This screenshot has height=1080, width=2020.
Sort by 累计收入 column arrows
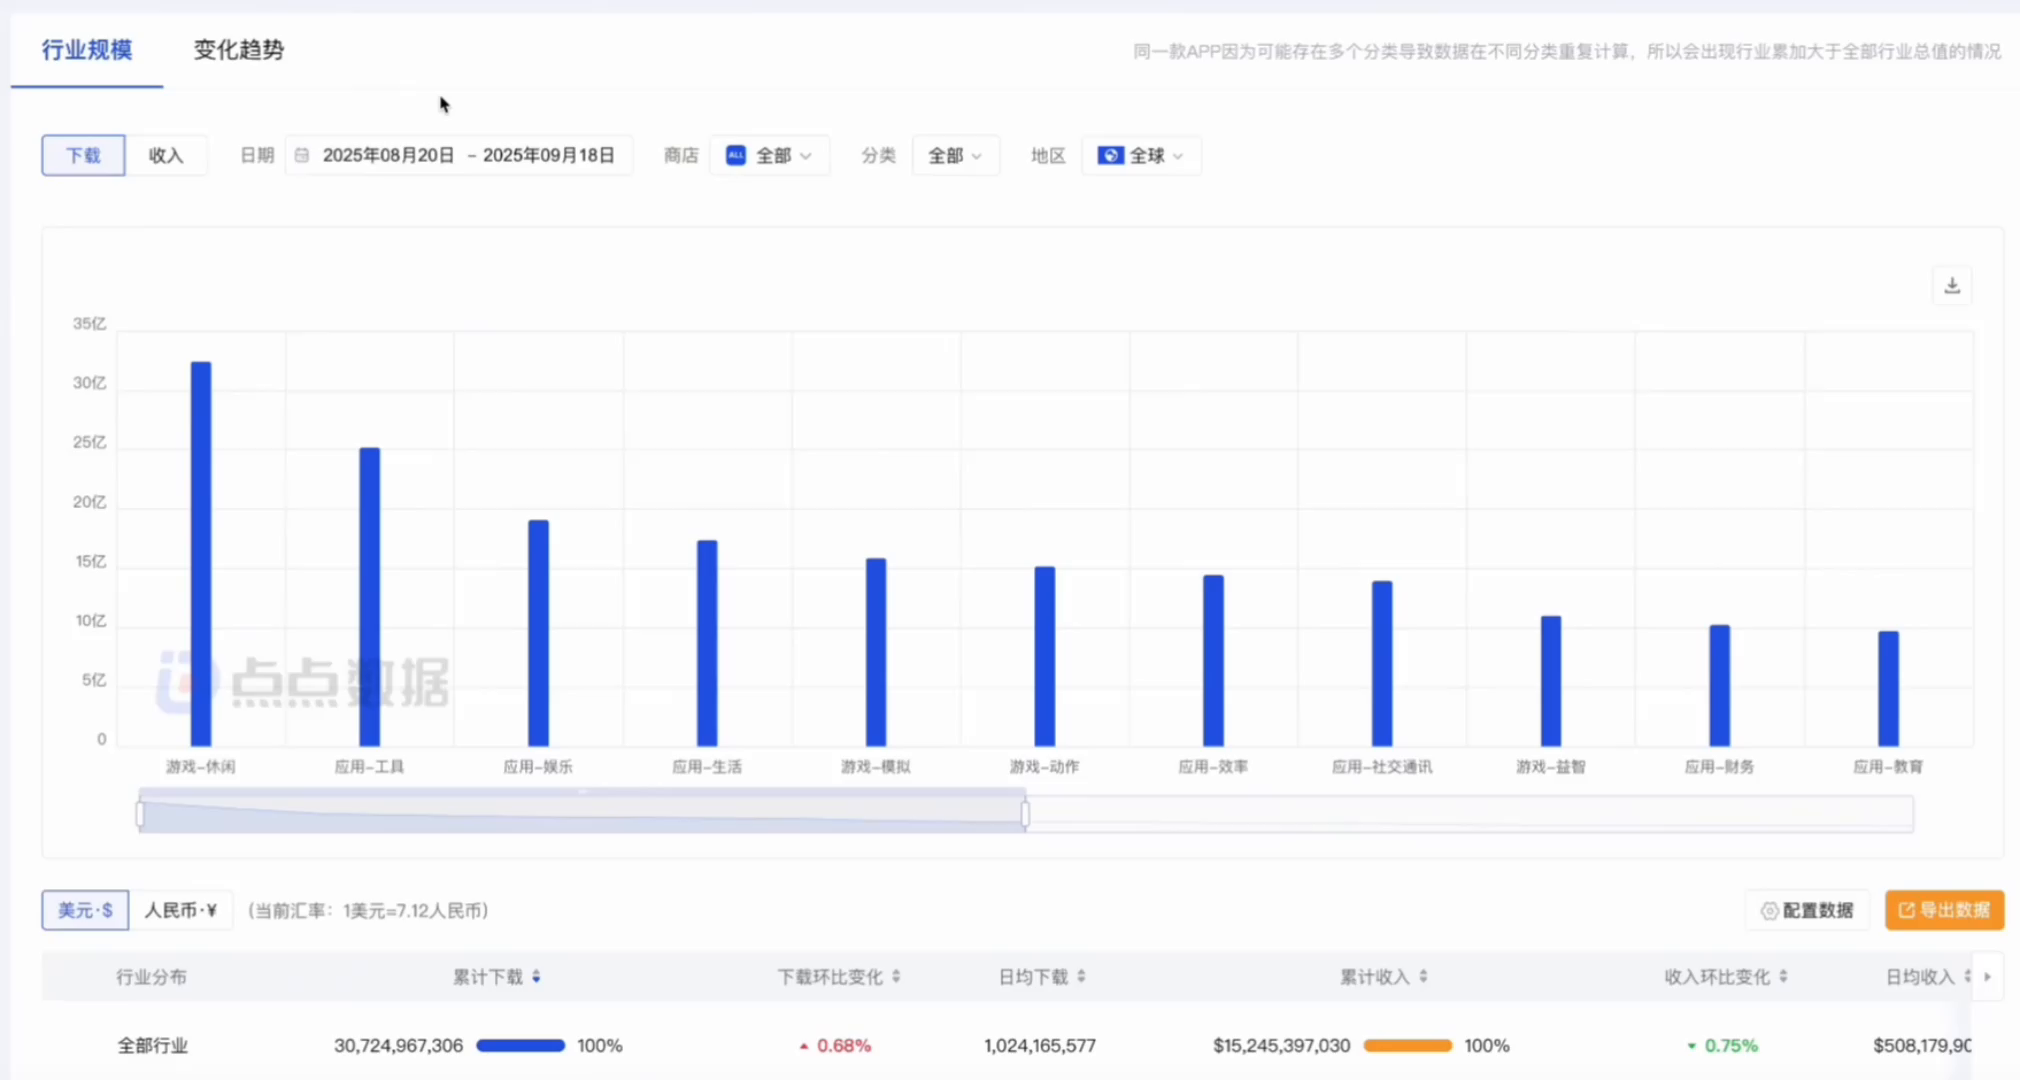(1423, 977)
